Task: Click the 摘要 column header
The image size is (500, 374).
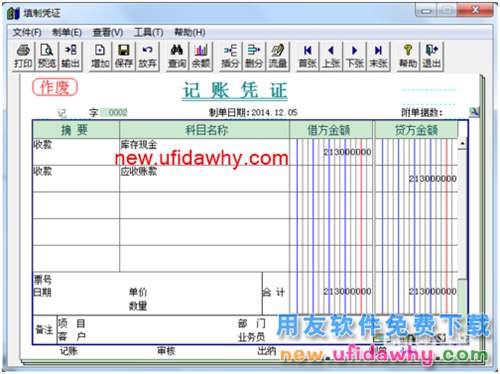Action: (x=76, y=130)
